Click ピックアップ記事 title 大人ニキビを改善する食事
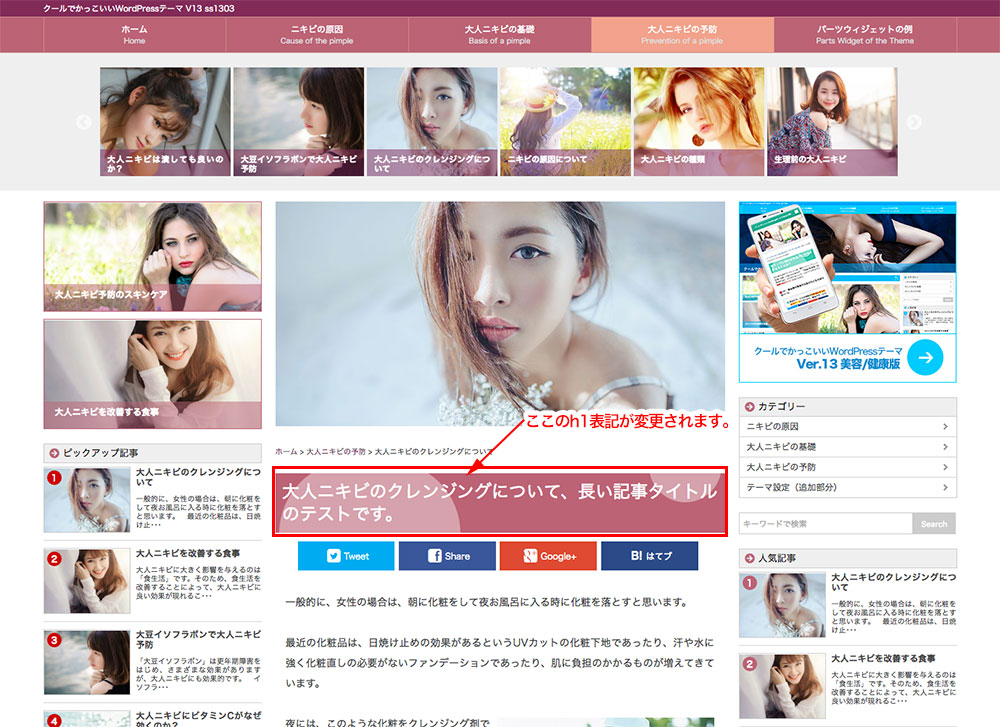The width and height of the screenshot is (1000, 727). [188, 553]
